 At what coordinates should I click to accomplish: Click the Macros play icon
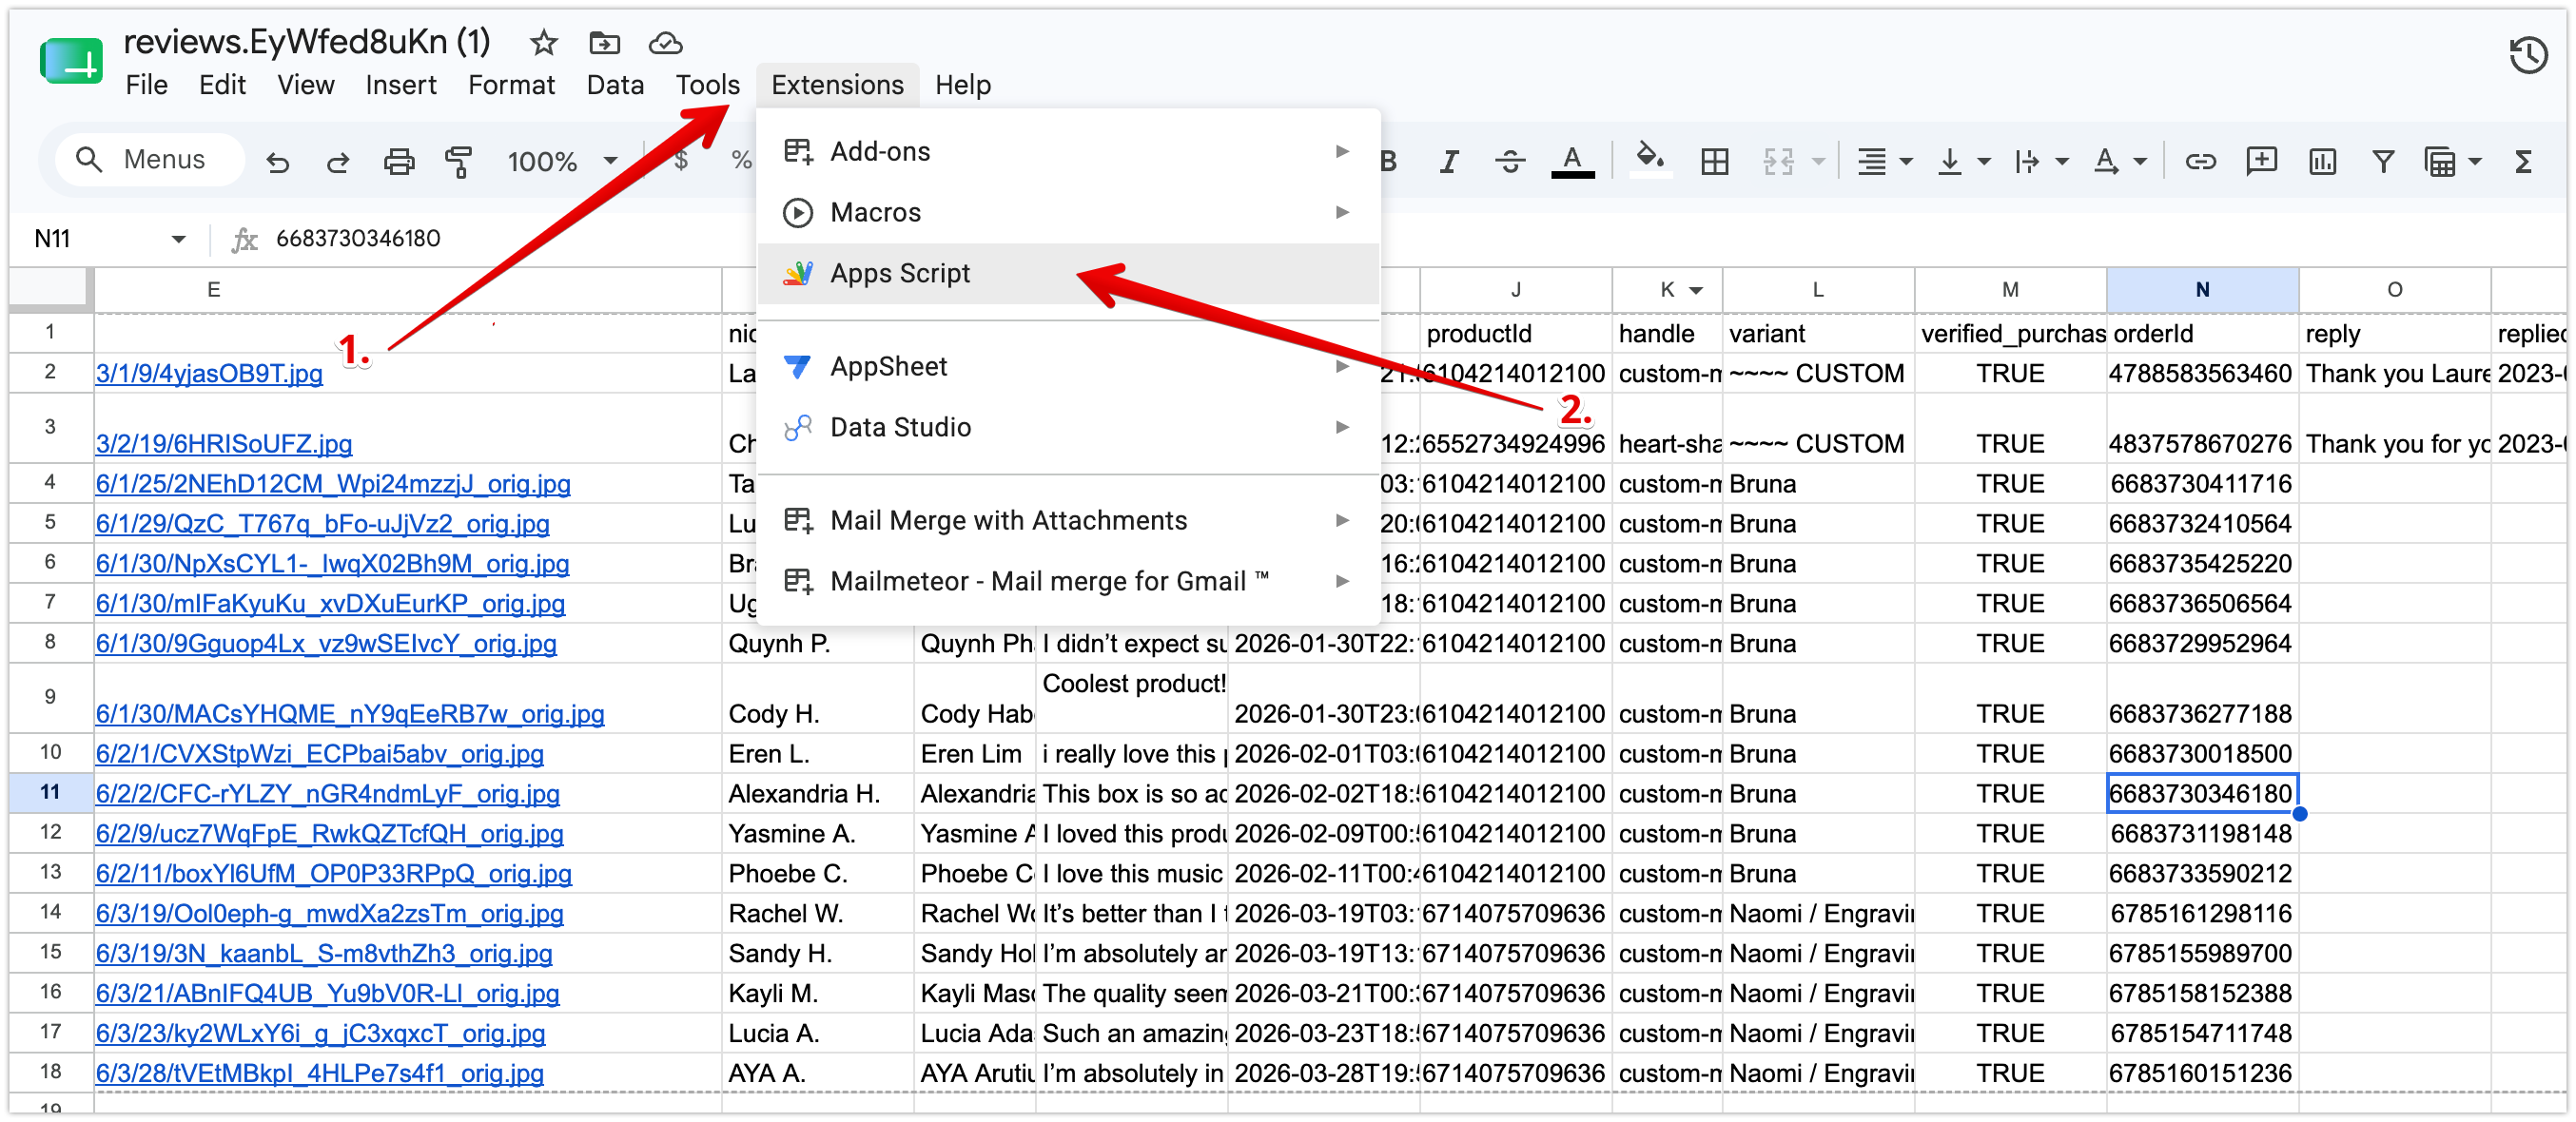(797, 213)
